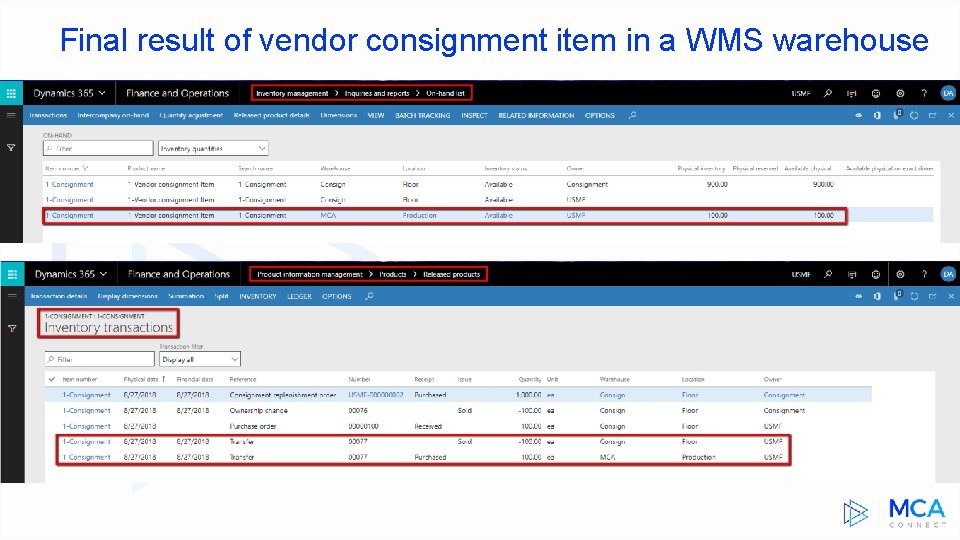
Task: Open help question mark in On-hand top bar
Action: coord(924,93)
